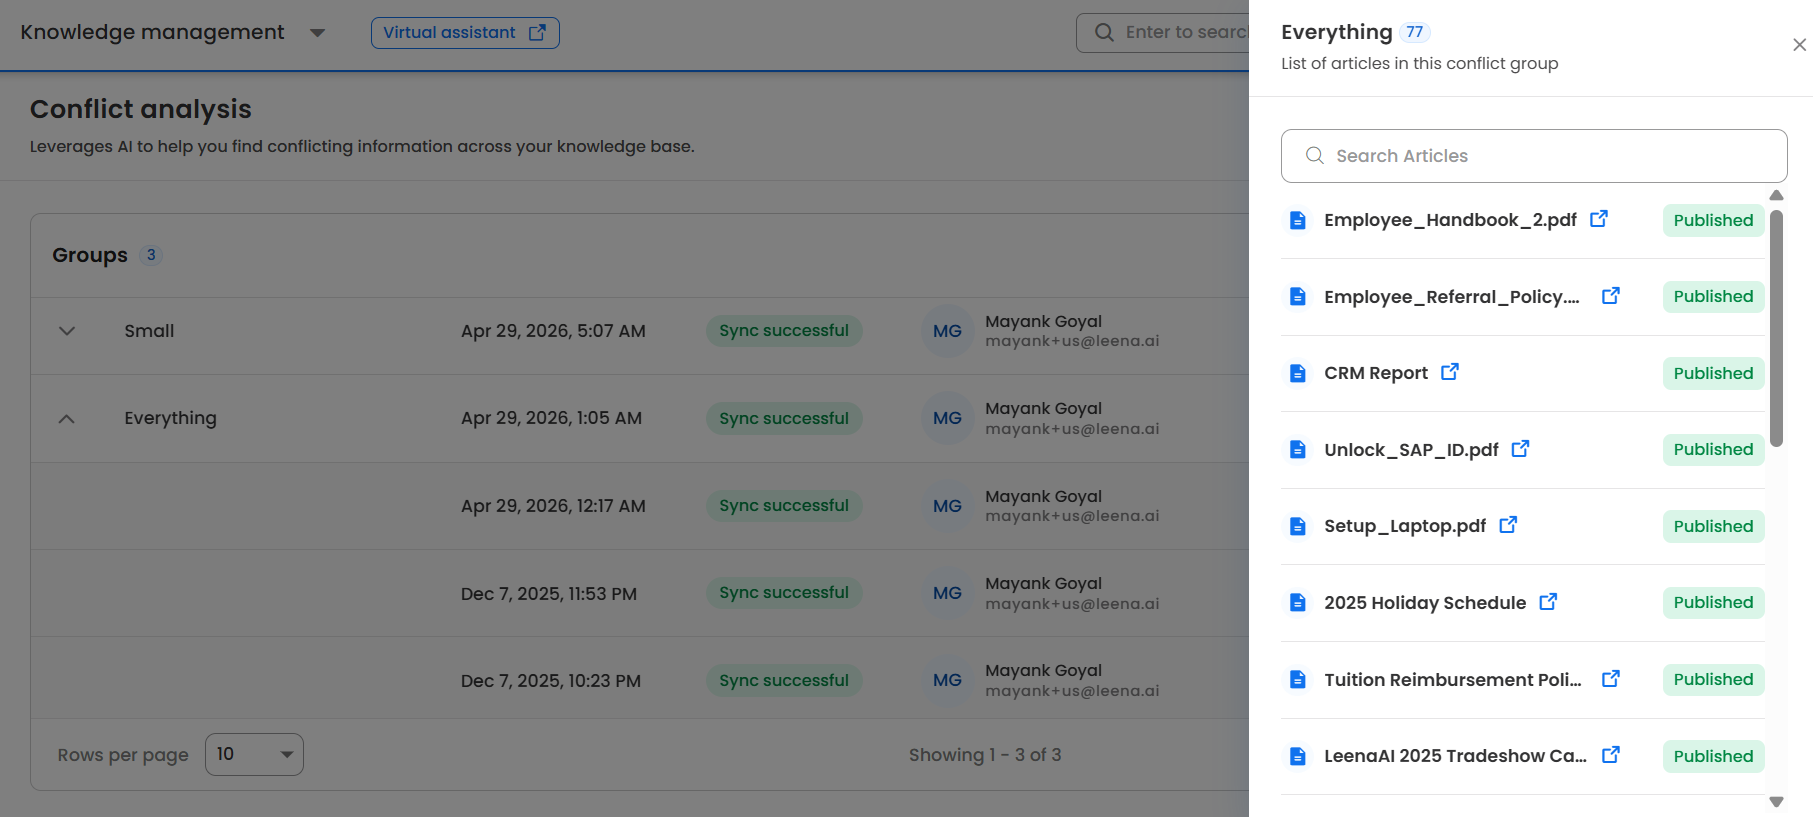Screen dimensions: 1813x817
Task: Click CRM Report article name
Action: point(1376,373)
